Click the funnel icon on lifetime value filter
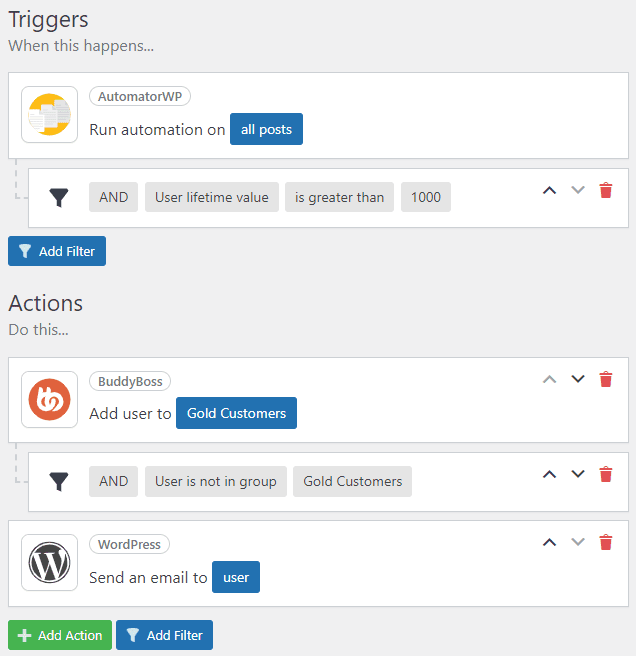Image resolution: width=636 pixels, height=656 pixels. pos(60,198)
